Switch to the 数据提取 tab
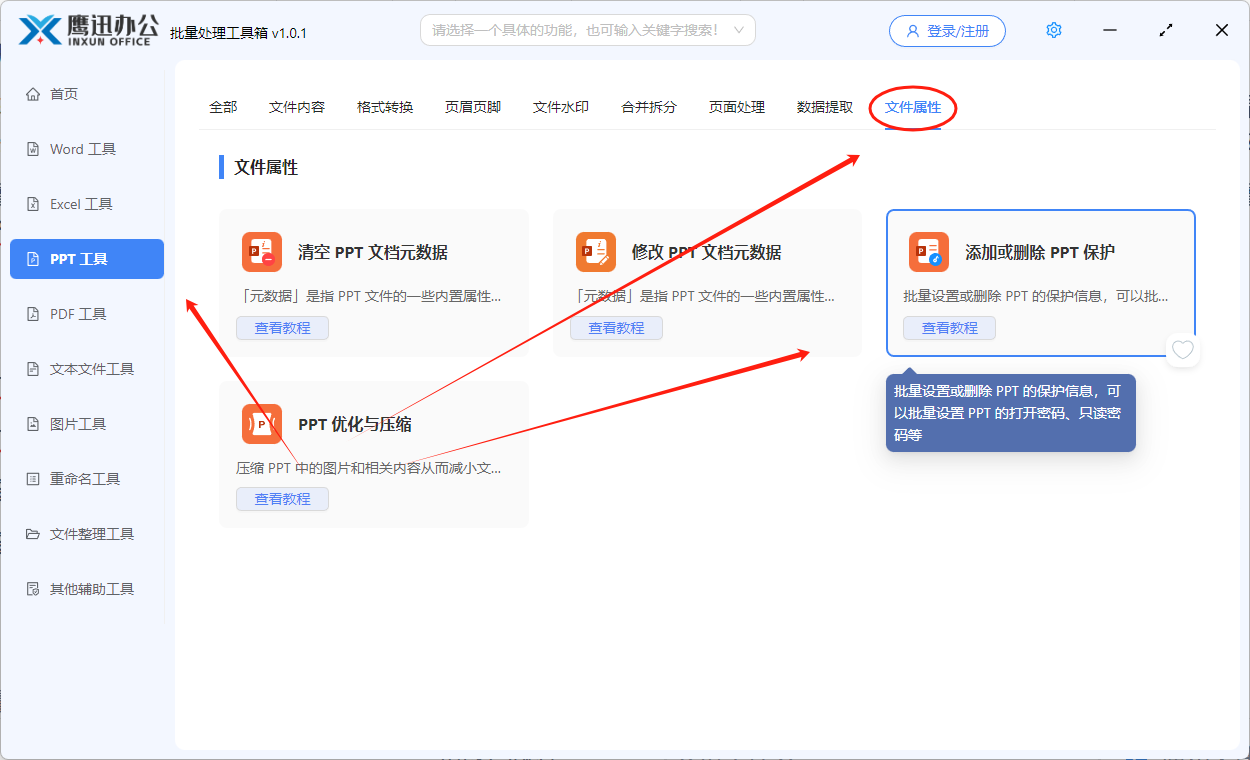This screenshot has width=1250, height=760. [x=825, y=107]
